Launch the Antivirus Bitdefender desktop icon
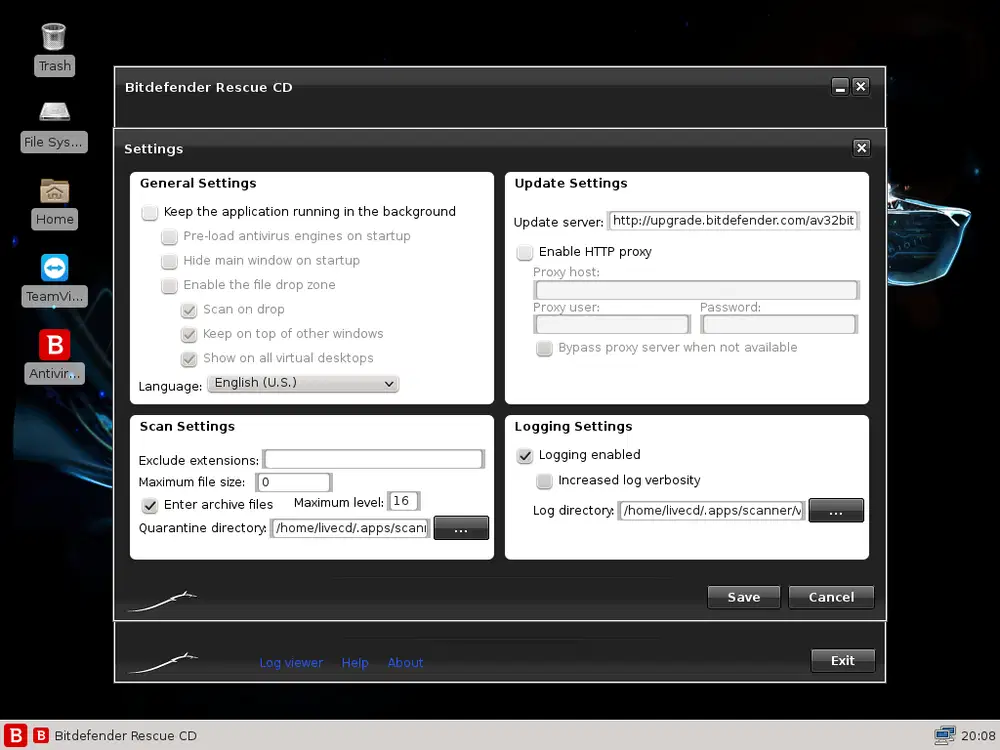 (x=54, y=357)
